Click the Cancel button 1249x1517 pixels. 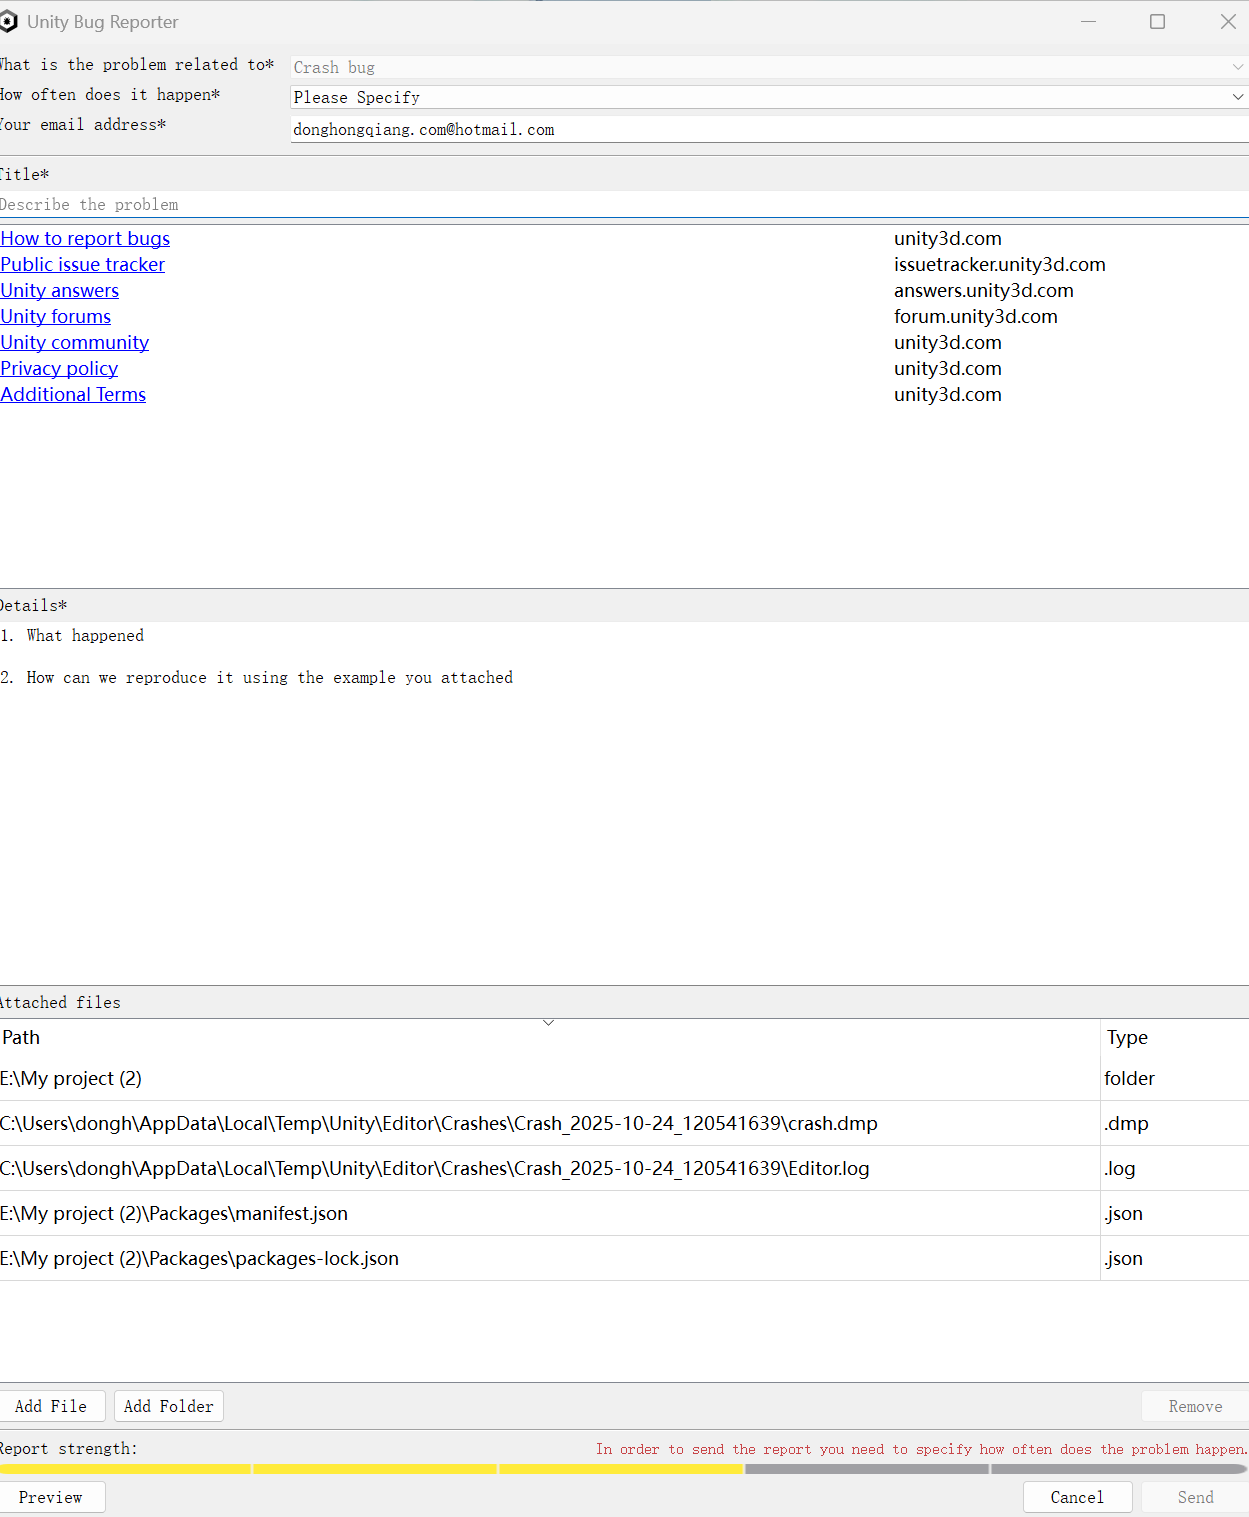(1077, 1497)
